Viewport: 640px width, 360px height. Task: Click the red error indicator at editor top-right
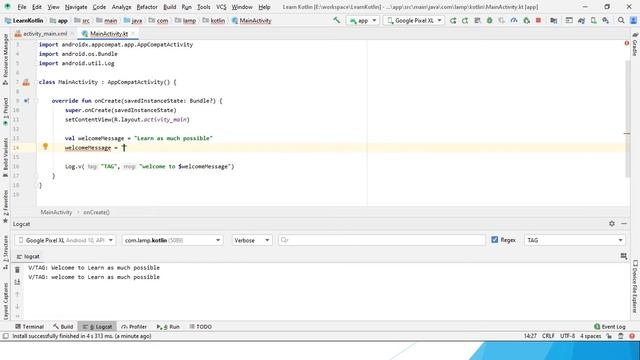pos(627,43)
